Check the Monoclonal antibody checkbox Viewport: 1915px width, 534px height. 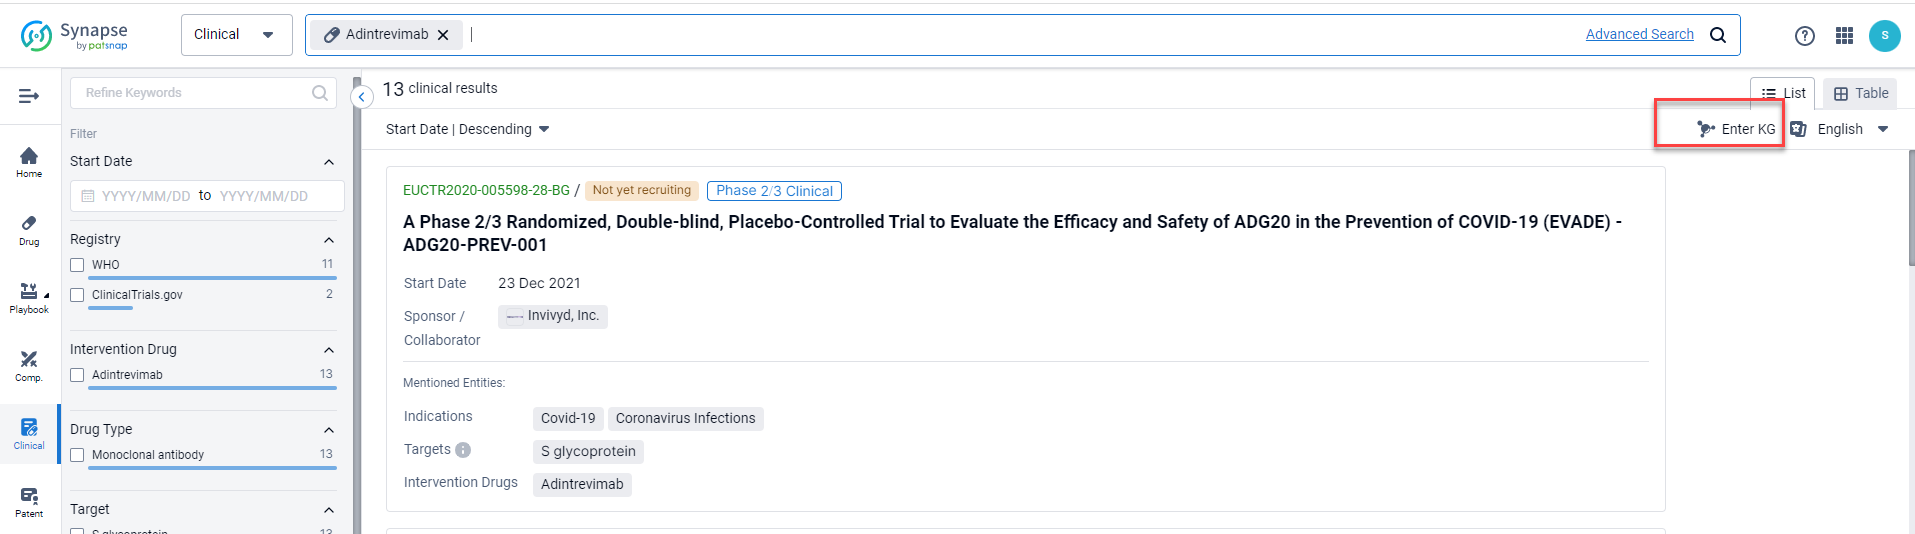click(x=77, y=455)
